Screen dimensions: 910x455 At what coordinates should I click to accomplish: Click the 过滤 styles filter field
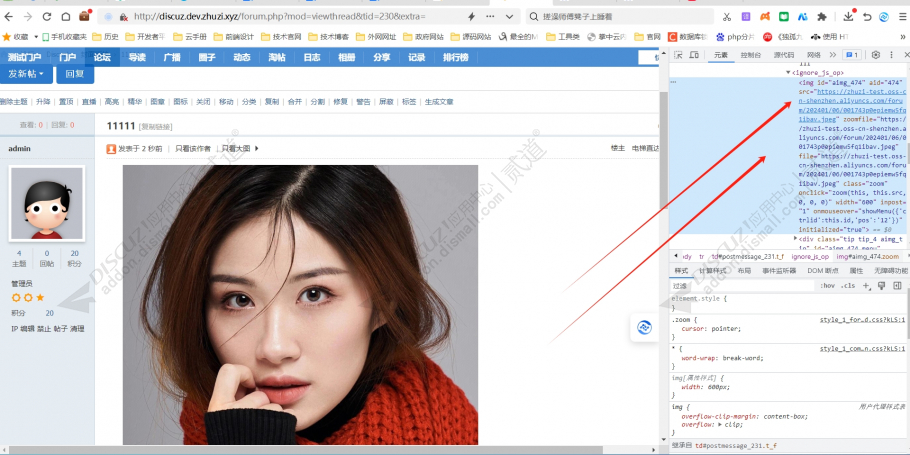click(x=743, y=286)
